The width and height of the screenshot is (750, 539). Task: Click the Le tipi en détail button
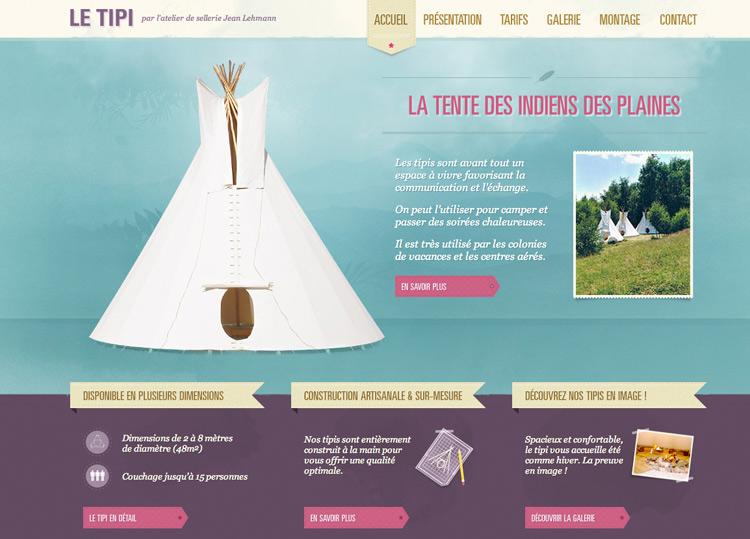(x=135, y=517)
